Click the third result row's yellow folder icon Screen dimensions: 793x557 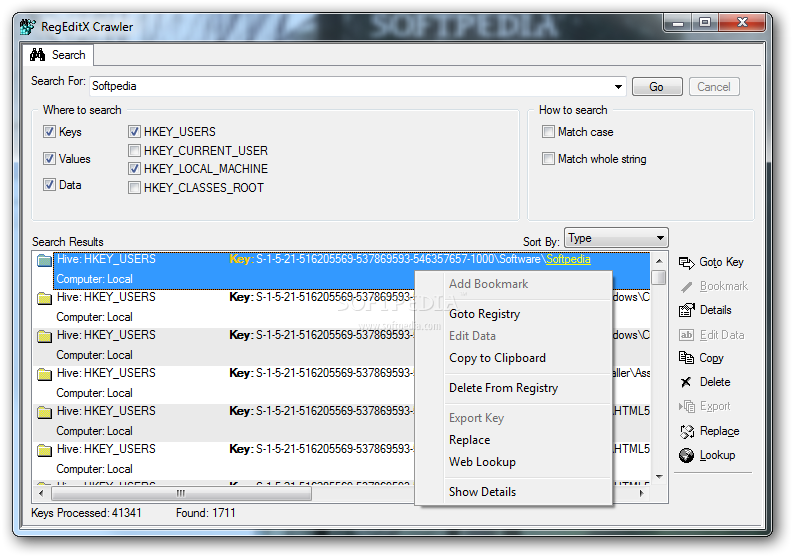pos(45,336)
